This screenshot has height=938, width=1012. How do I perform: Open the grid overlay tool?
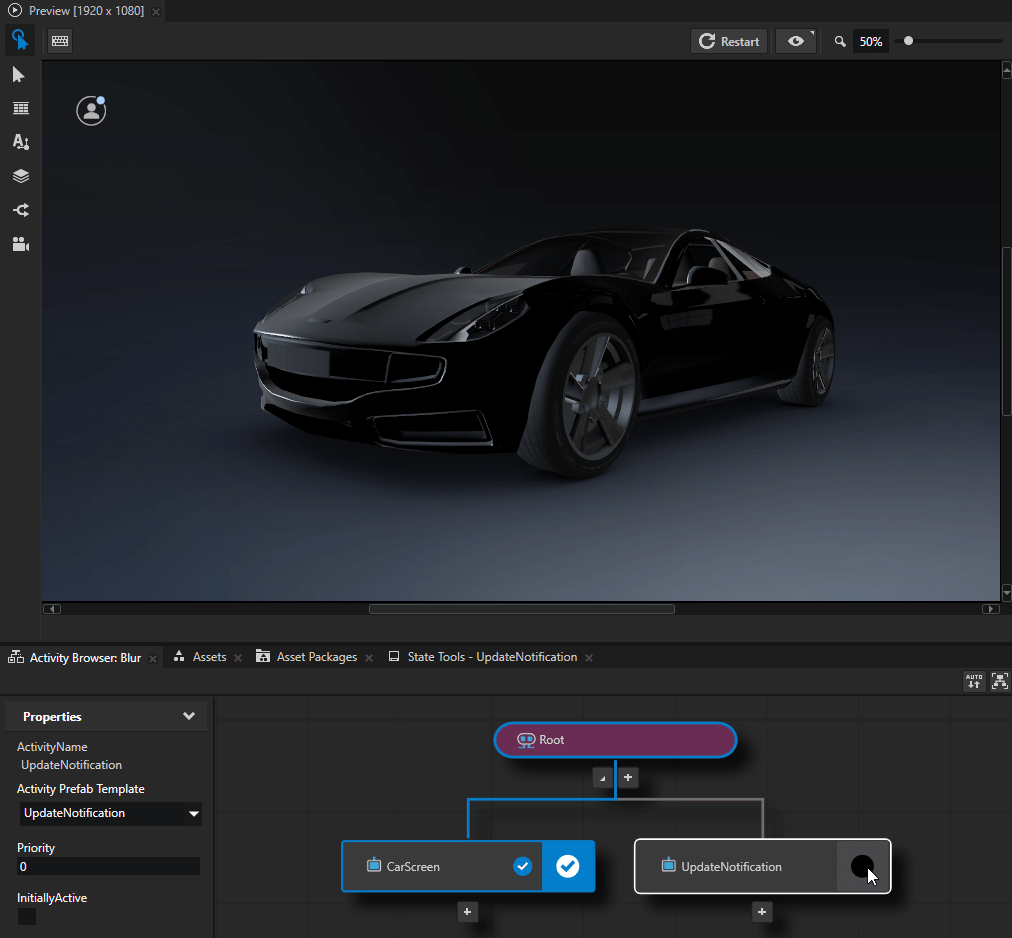19,108
